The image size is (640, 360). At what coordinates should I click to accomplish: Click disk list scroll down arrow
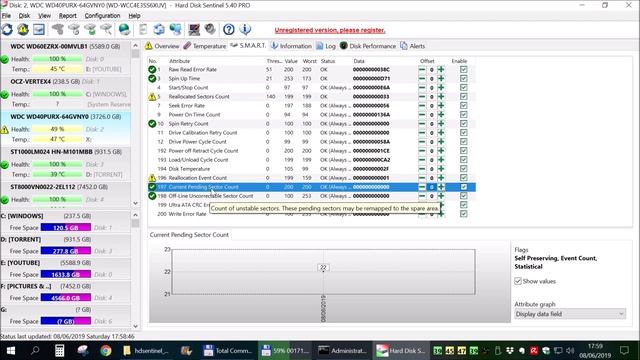[136, 203]
